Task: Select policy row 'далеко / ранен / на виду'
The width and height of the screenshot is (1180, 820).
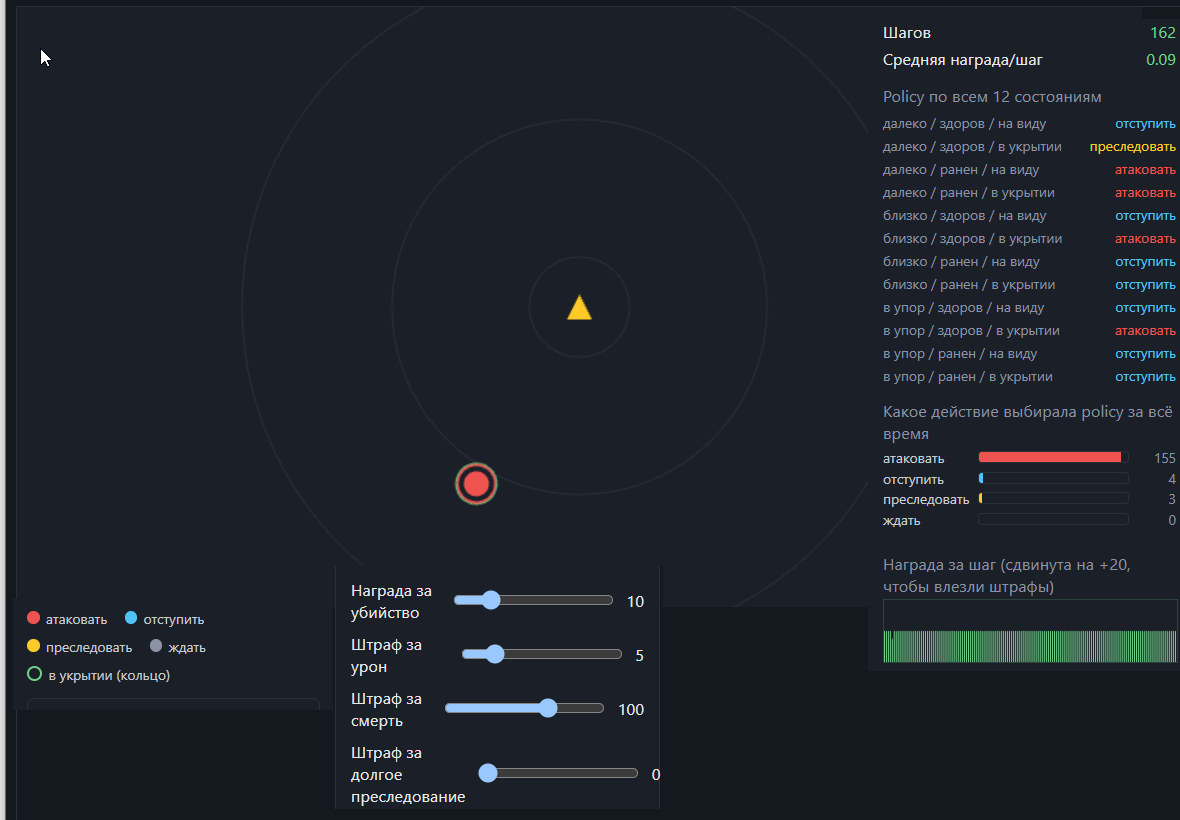Action: 1029,170
